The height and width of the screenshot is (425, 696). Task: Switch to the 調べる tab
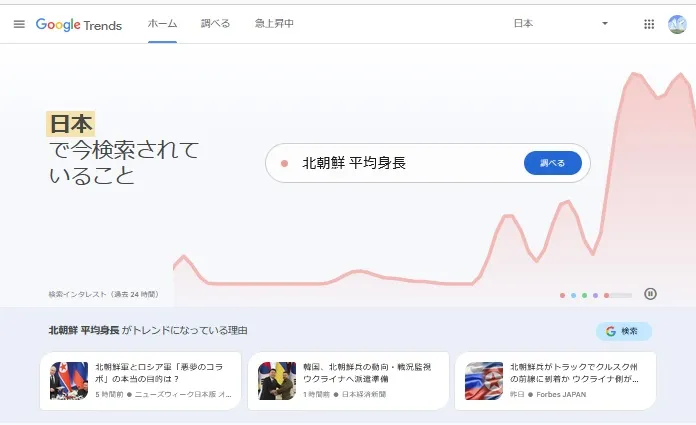click(x=215, y=24)
